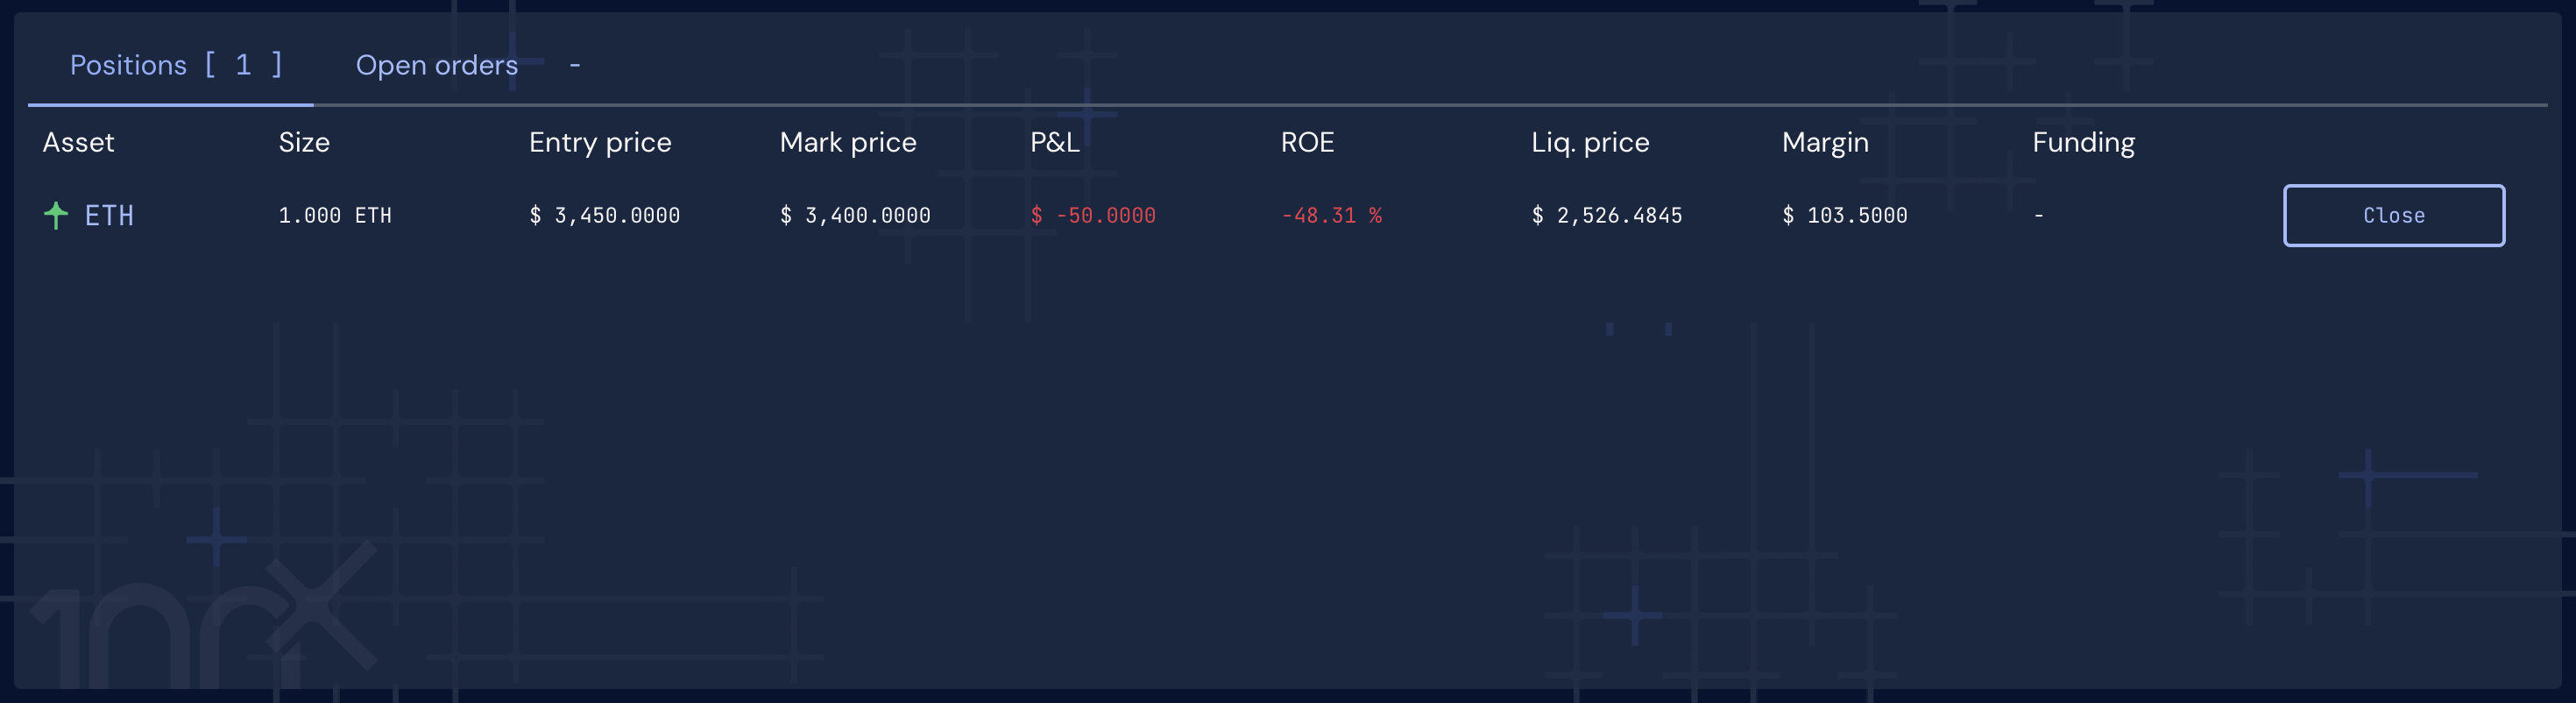Click the -48.31 % ROE value
This screenshot has width=2576, height=703.
1331,215
